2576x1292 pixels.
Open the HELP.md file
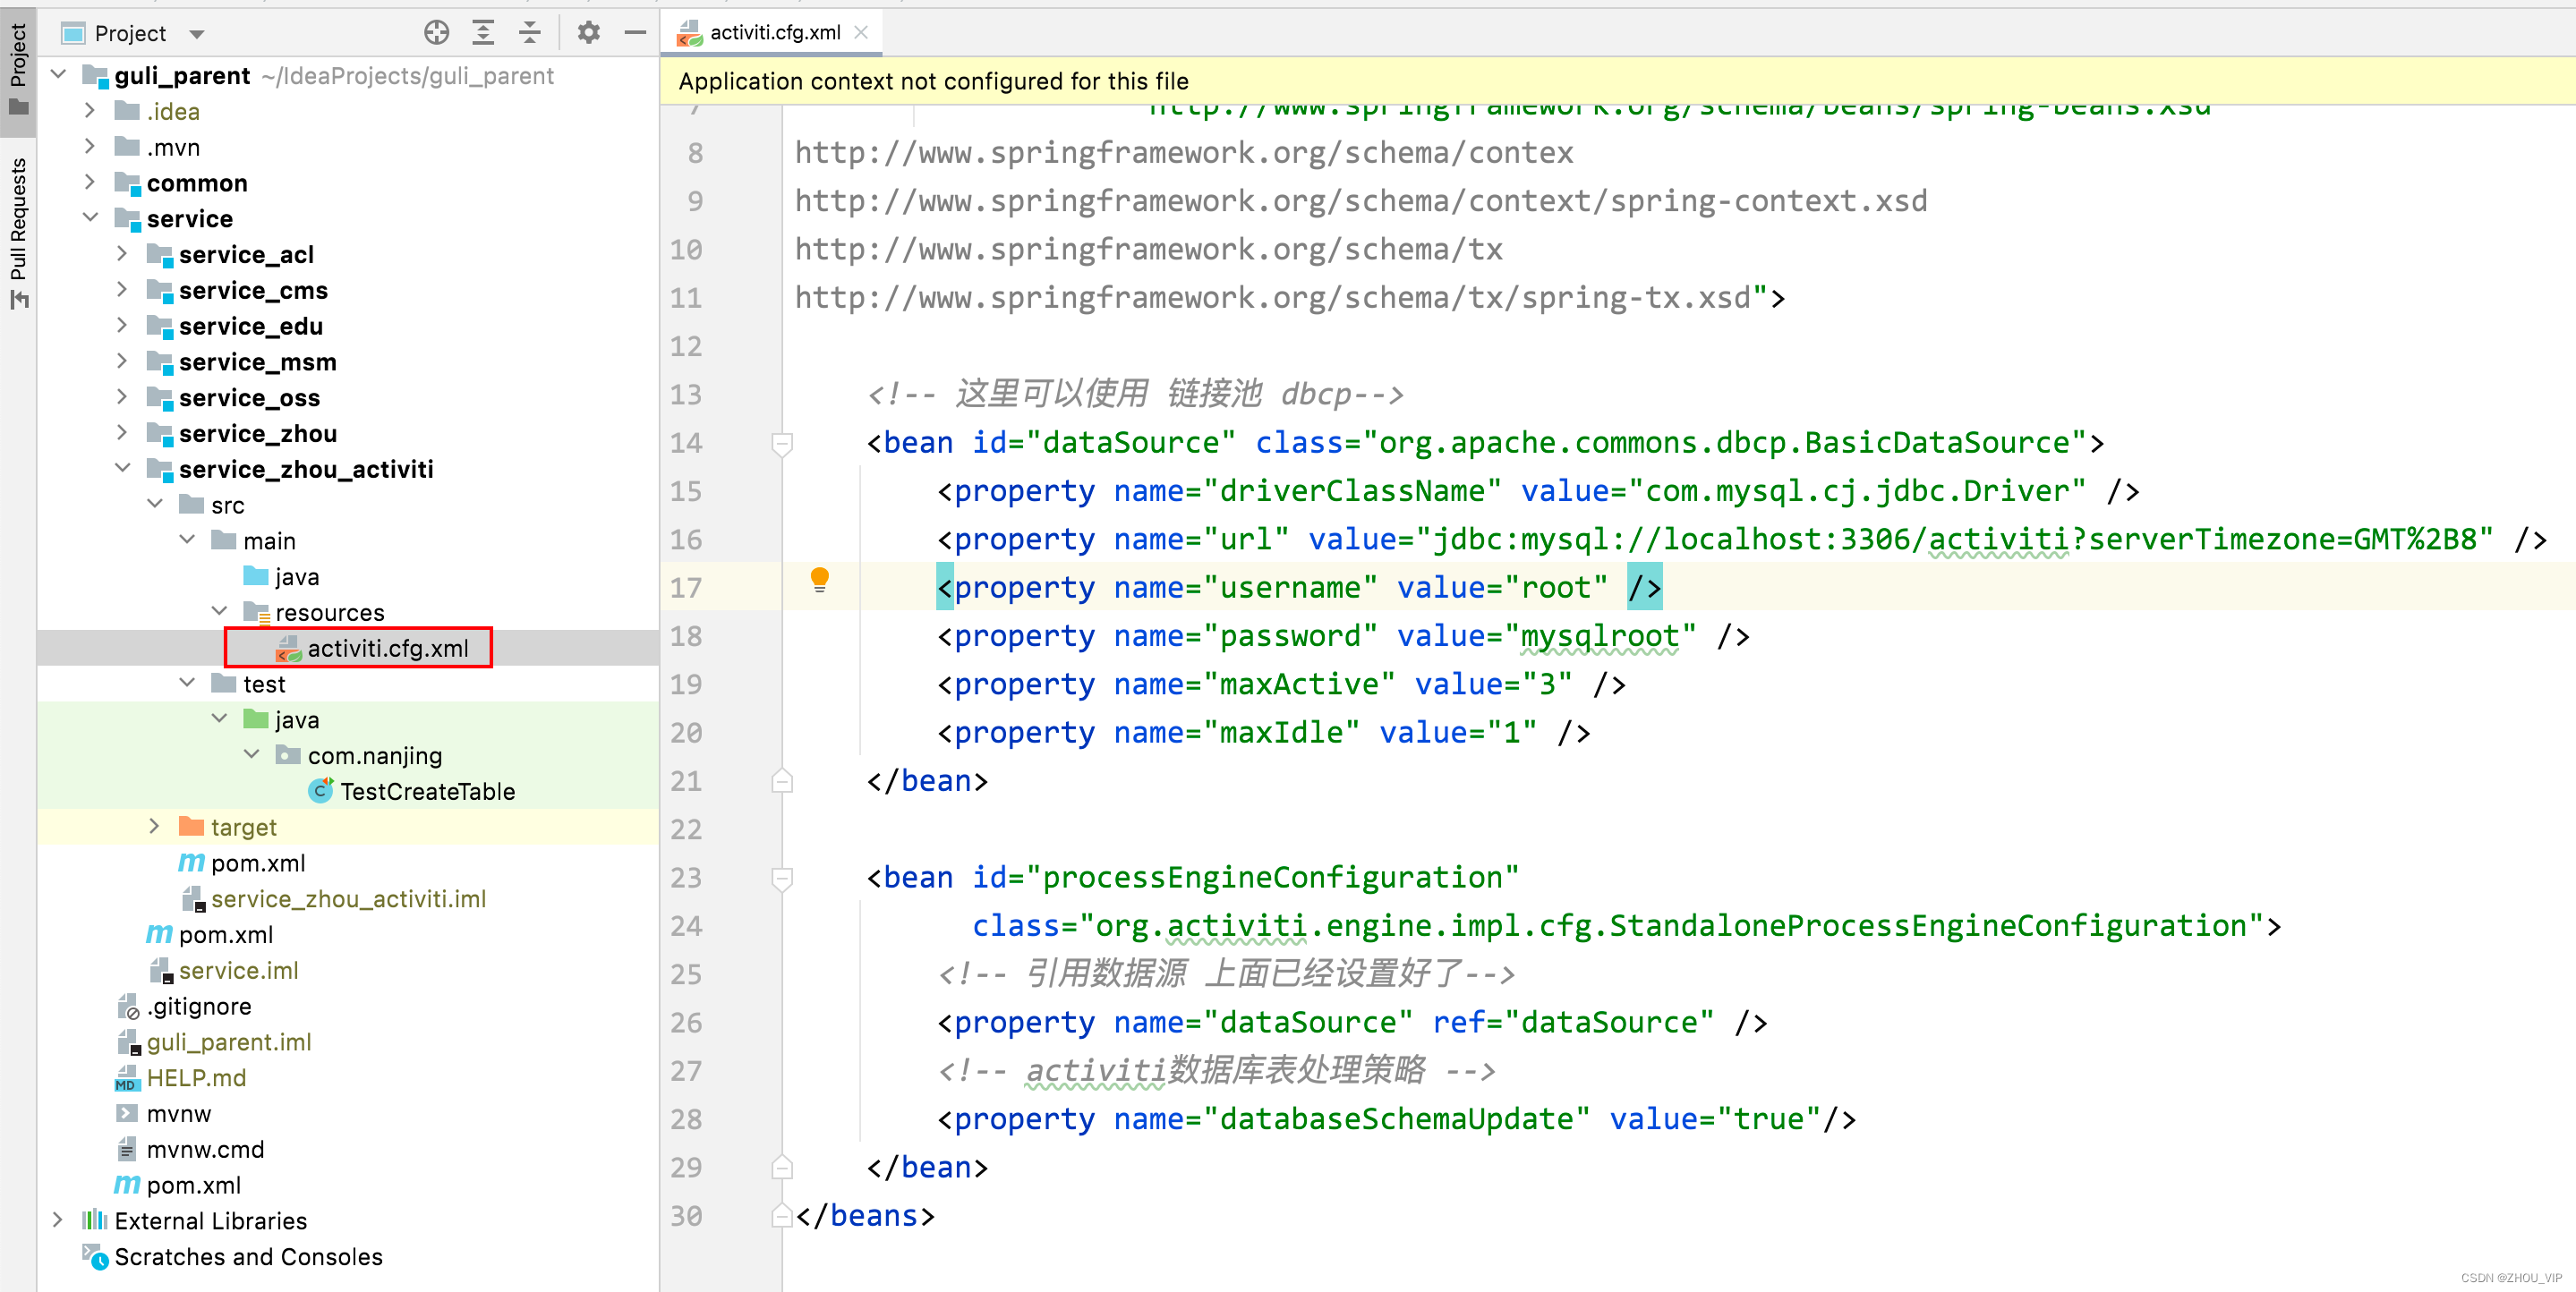click(x=196, y=1077)
